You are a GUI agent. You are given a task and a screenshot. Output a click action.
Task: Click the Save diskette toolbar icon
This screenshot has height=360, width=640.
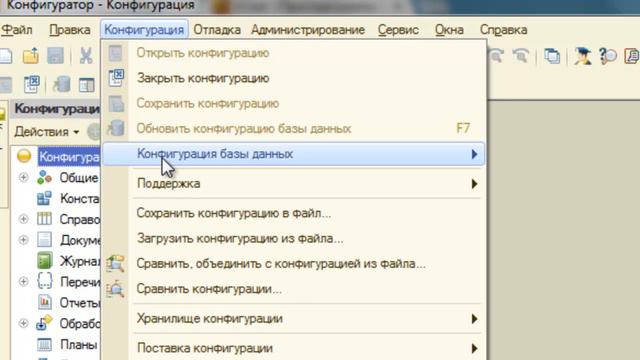(56, 56)
